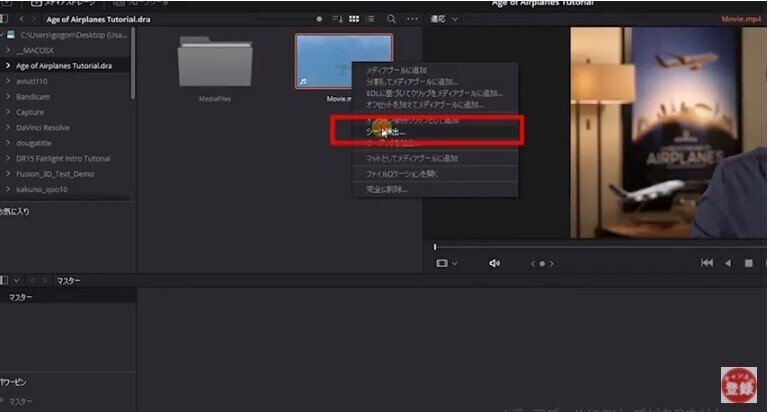Click the お気に入り favorites header
The width and height of the screenshot is (769, 412).
[15, 211]
